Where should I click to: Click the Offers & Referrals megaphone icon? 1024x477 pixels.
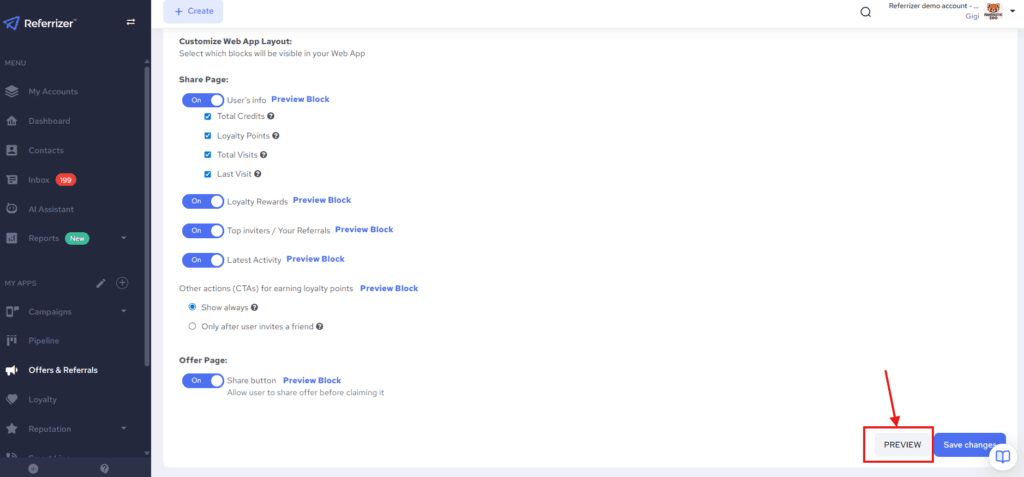pyautogui.click(x=12, y=370)
